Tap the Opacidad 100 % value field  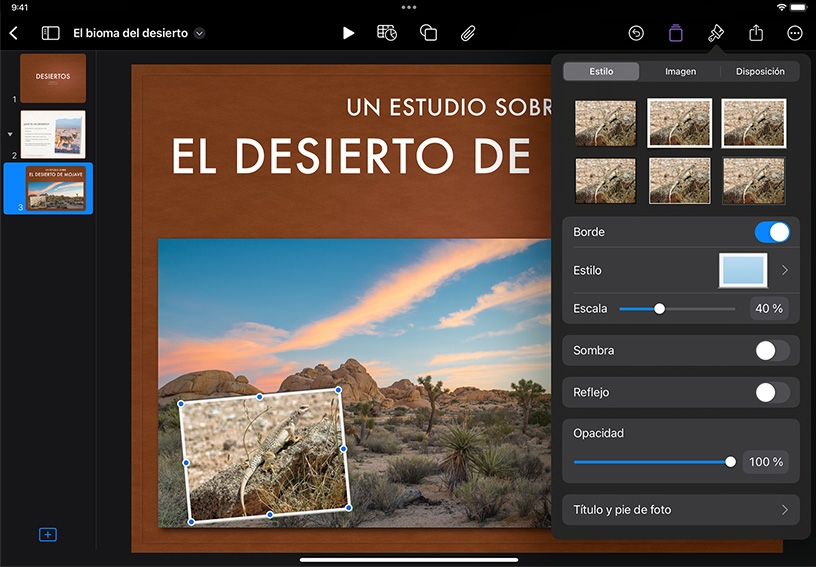(x=766, y=462)
